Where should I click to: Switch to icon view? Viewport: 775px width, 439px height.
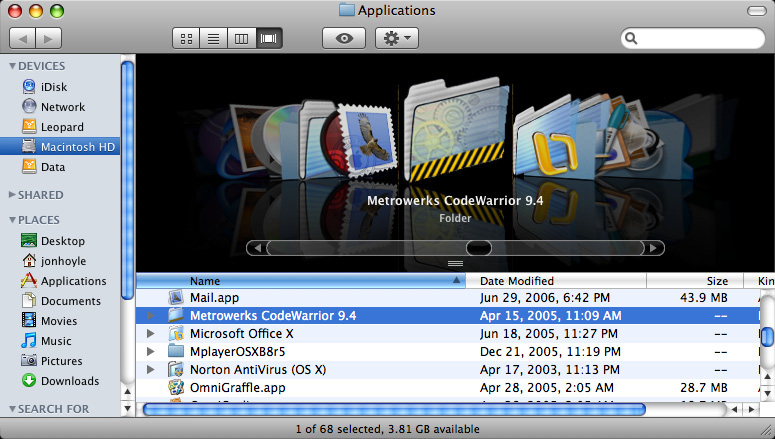click(186, 39)
